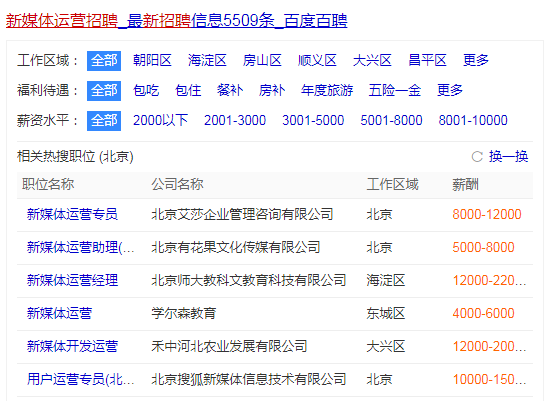Click truncated salary 12000-200… for 新媒体开发运营

point(489,346)
